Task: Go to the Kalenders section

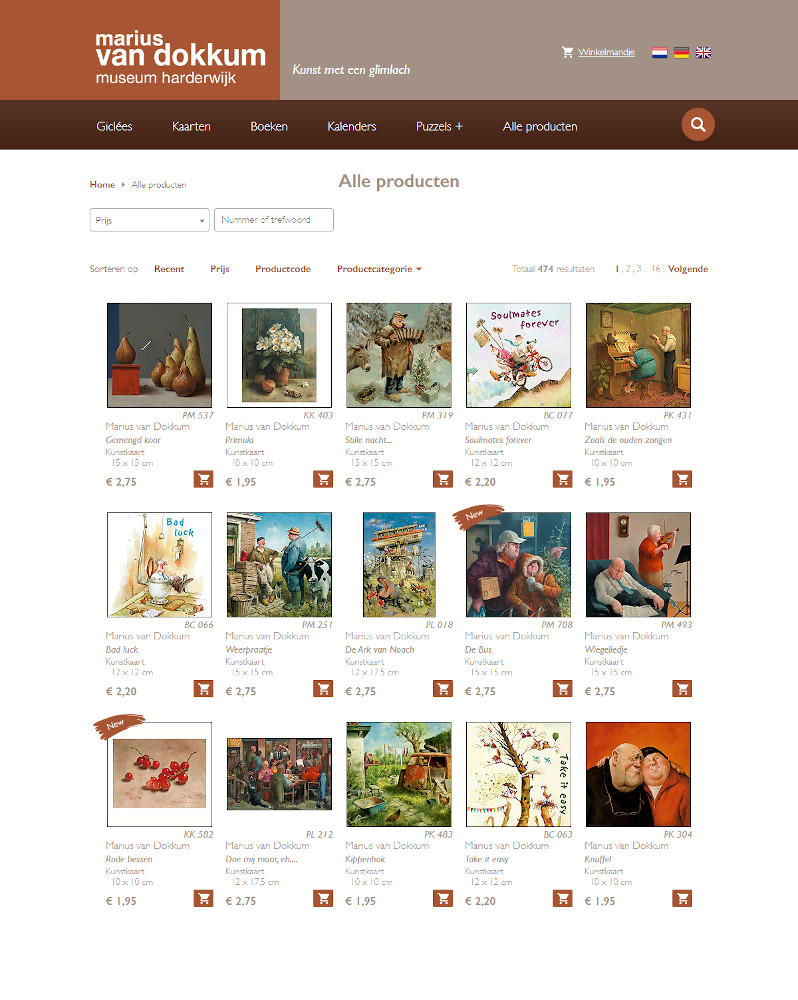Action: coord(351,126)
